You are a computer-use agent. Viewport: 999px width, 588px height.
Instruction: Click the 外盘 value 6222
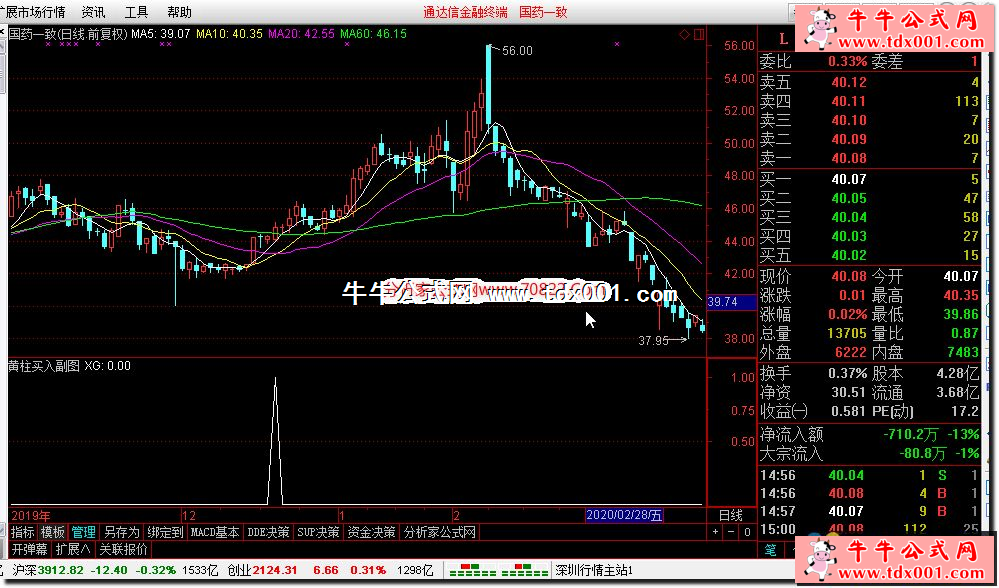click(x=849, y=352)
